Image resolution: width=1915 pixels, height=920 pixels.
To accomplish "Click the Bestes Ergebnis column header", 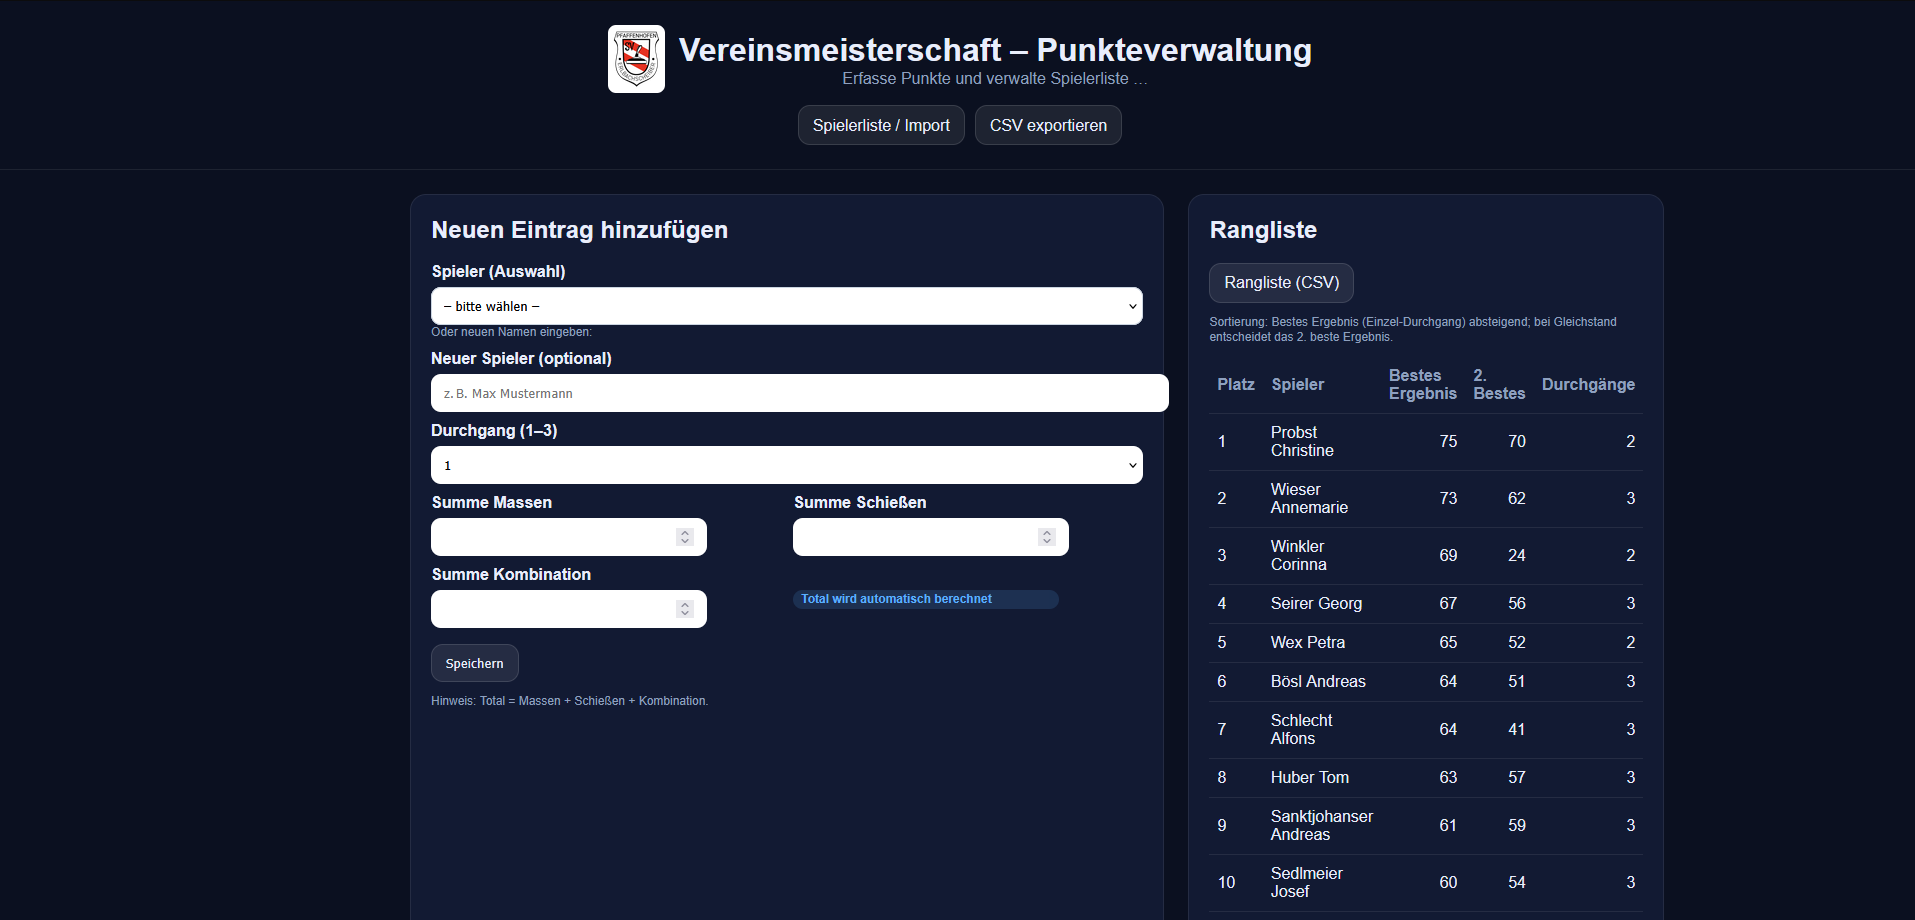I will [x=1421, y=384].
